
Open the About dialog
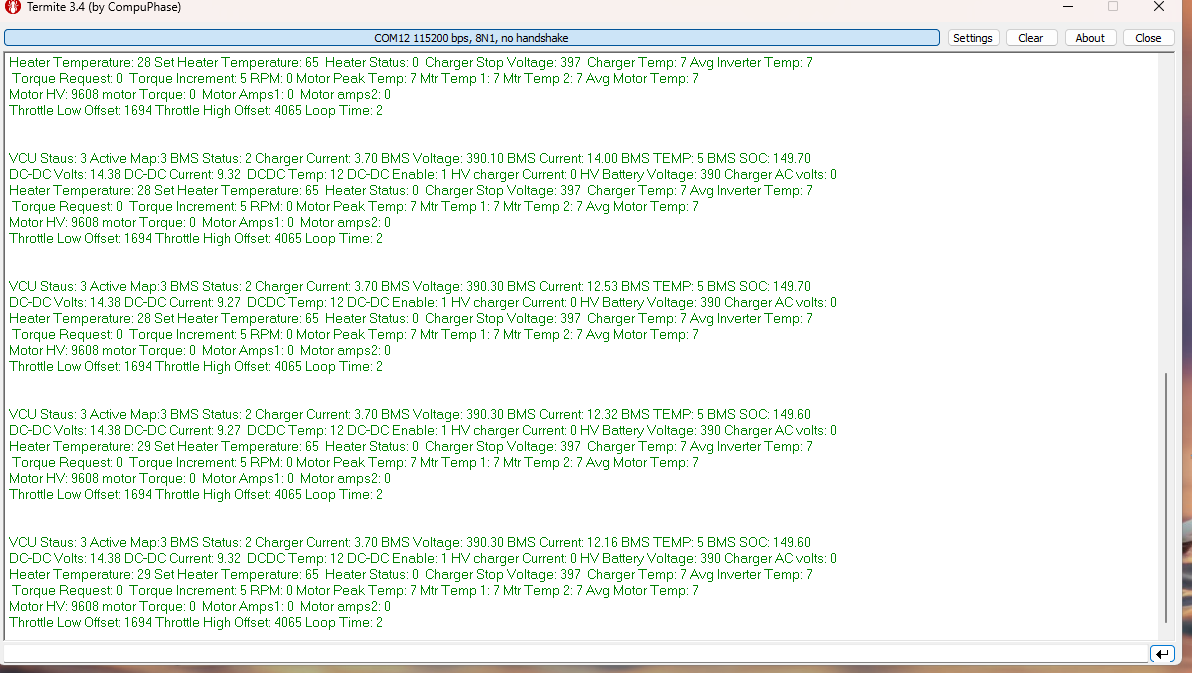tap(1090, 38)
